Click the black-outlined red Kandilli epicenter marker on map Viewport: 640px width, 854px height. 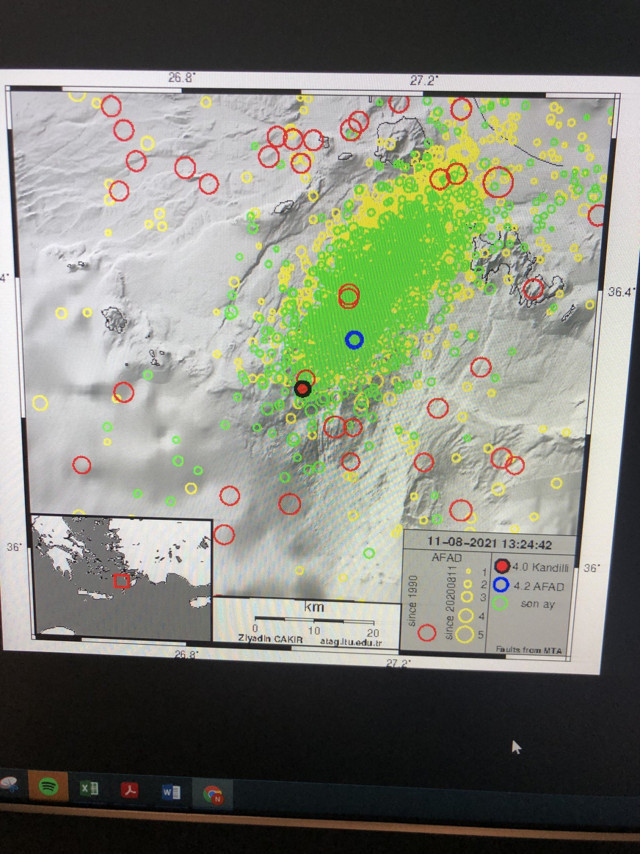pos(303,389)
